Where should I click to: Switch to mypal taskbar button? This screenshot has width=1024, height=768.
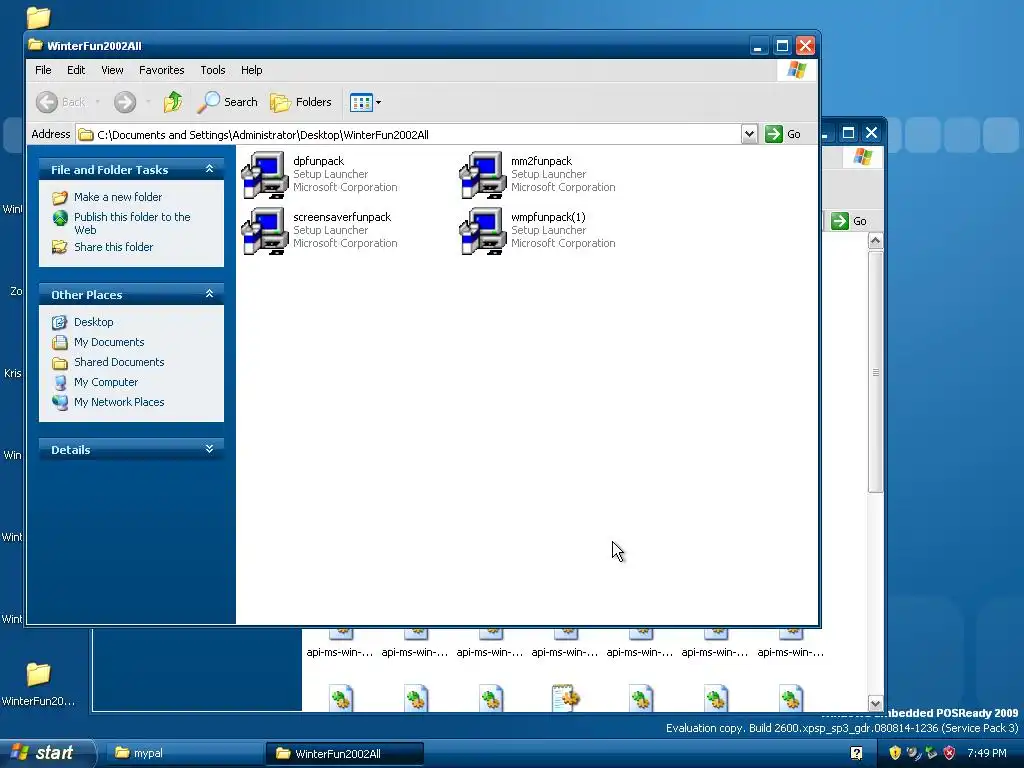click(x=183, y=753)
